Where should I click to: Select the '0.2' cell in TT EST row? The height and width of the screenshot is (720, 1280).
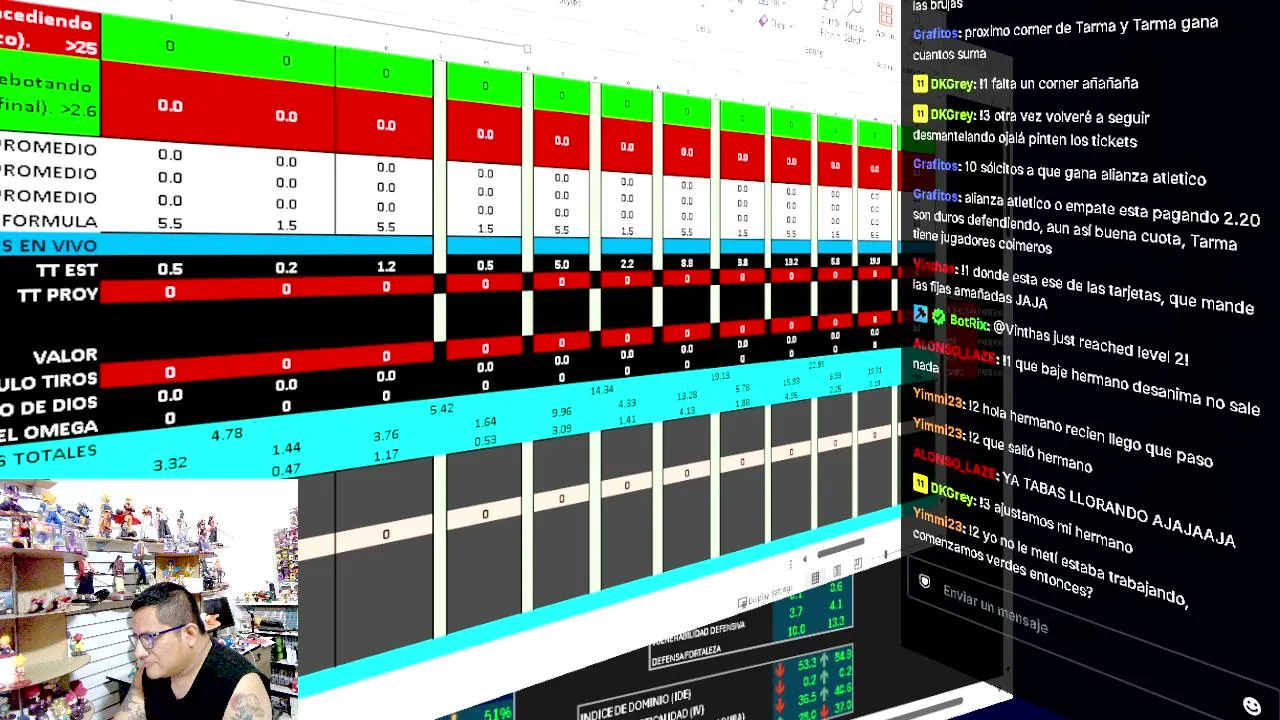(x=286, y=268)
